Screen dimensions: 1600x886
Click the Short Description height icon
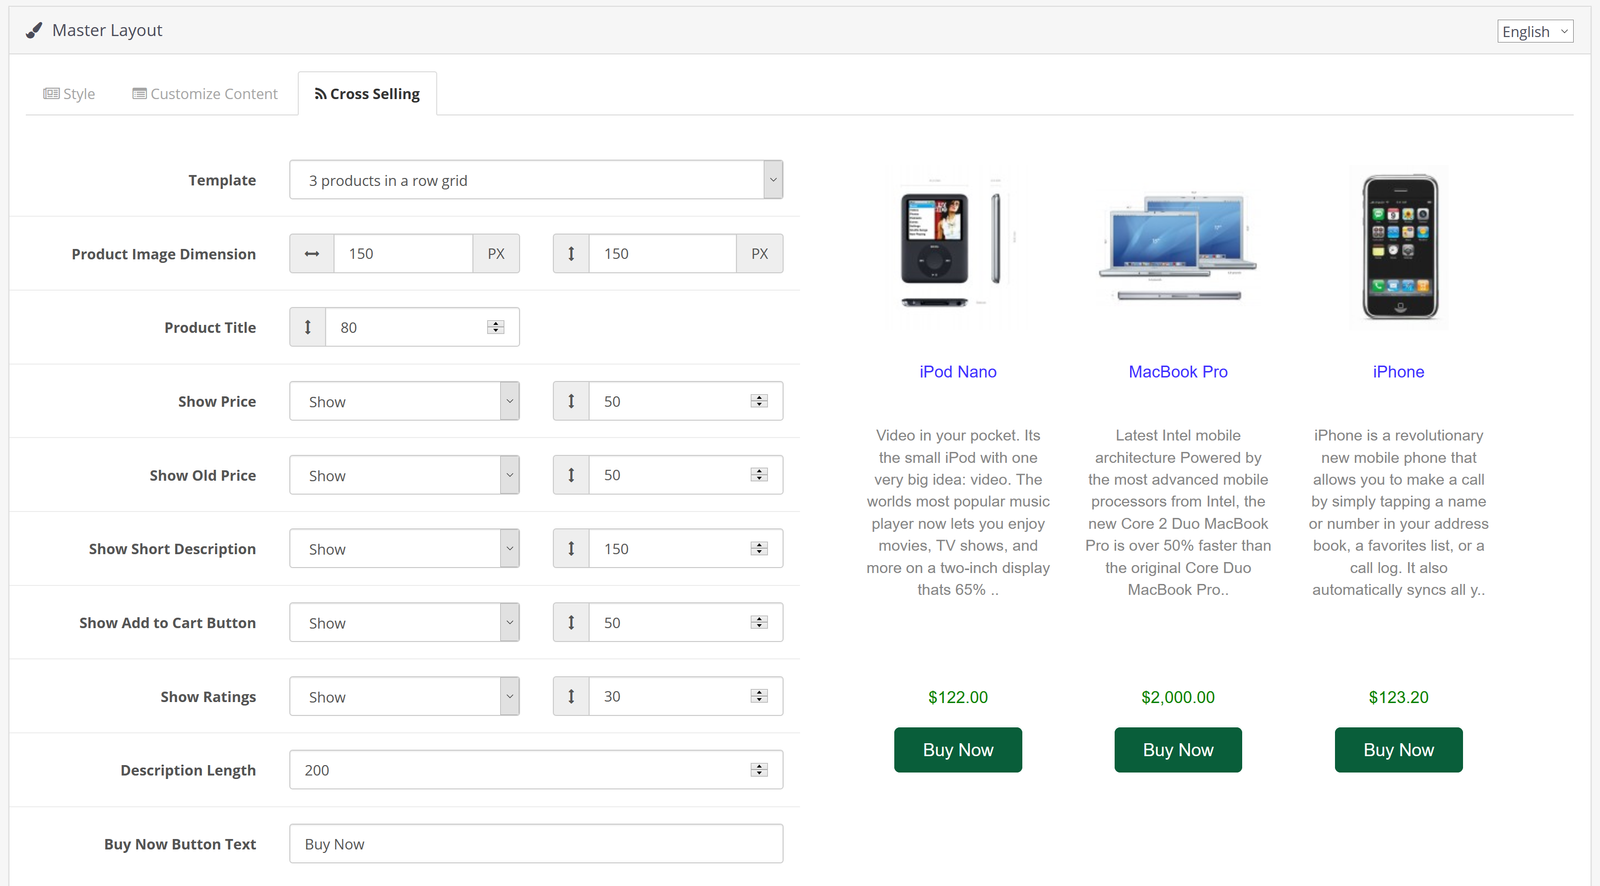(571, 548)
